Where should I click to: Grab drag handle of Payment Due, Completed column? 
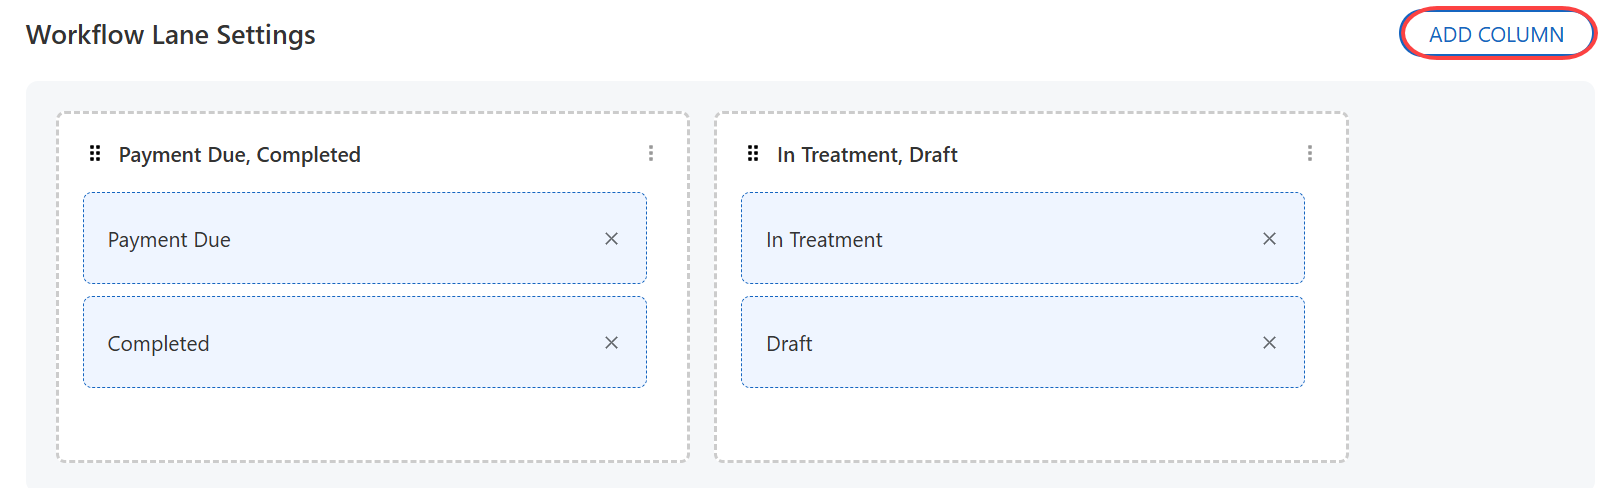coord(95,153)
